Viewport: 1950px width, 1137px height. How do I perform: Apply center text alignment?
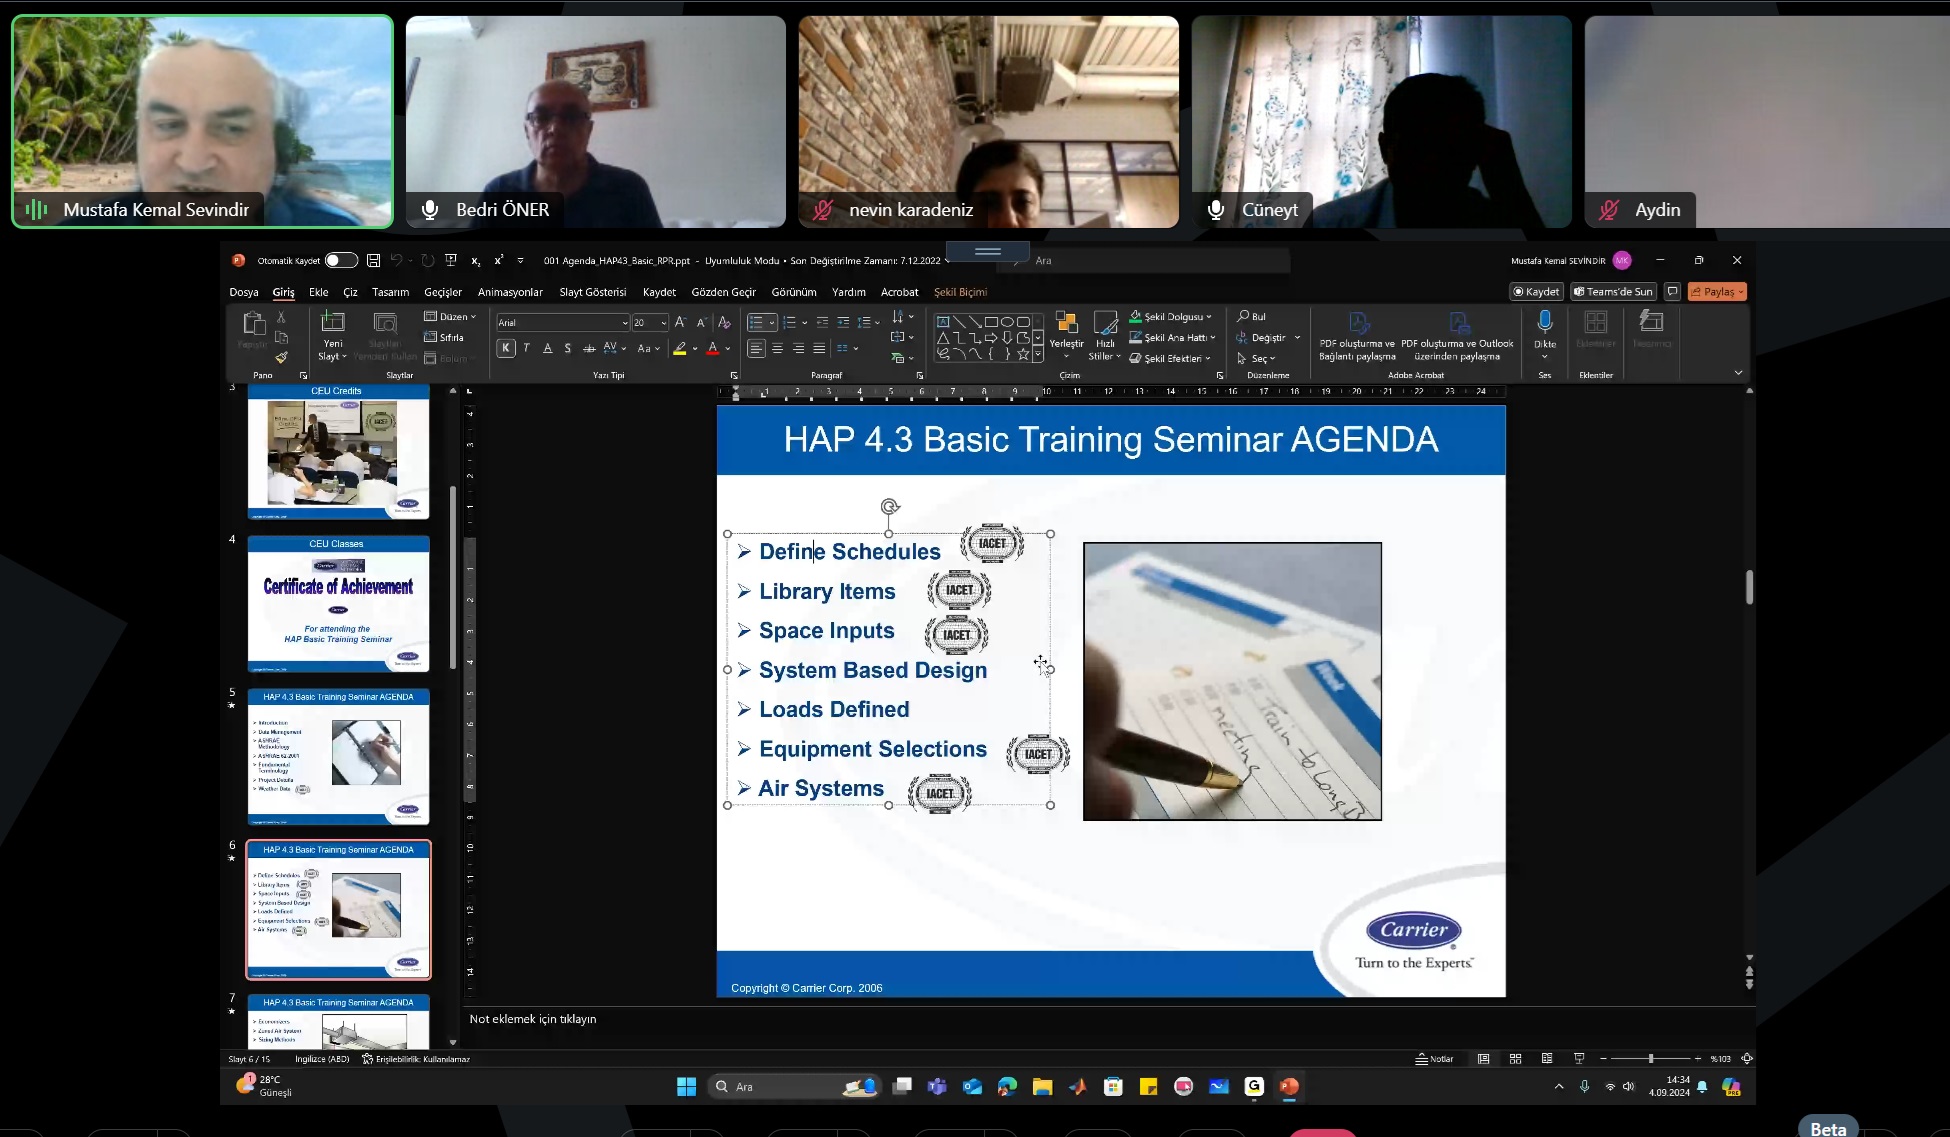[777, 349]
